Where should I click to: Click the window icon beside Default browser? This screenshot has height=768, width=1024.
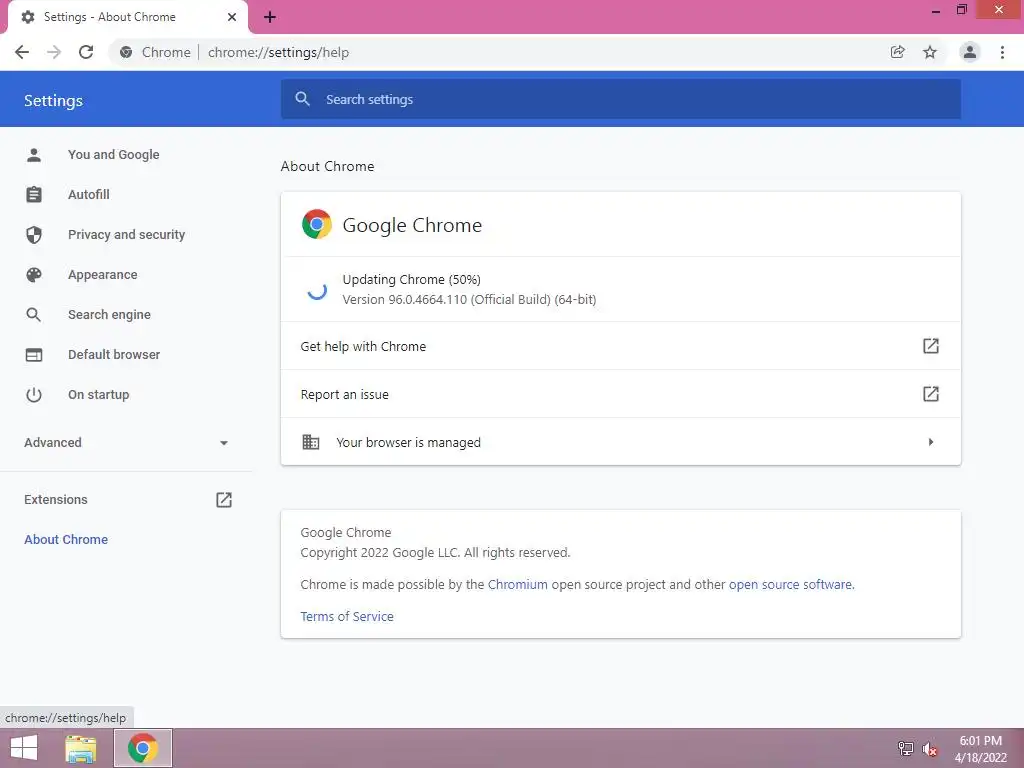(x=34, y=355)
